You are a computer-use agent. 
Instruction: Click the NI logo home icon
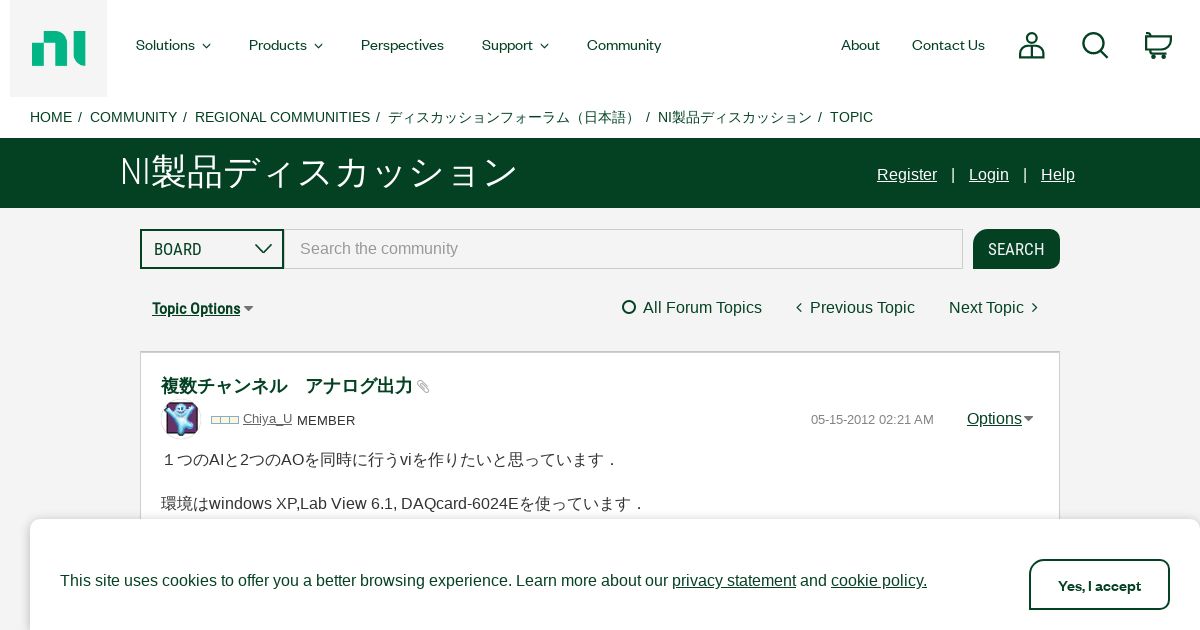point(58,48)
